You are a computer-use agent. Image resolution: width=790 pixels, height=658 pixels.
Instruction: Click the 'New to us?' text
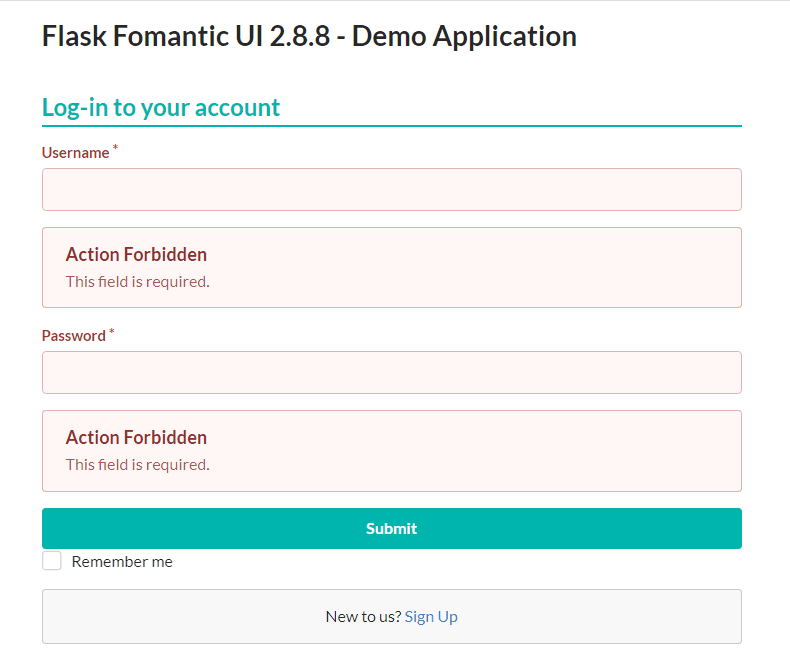click(363, 616)
